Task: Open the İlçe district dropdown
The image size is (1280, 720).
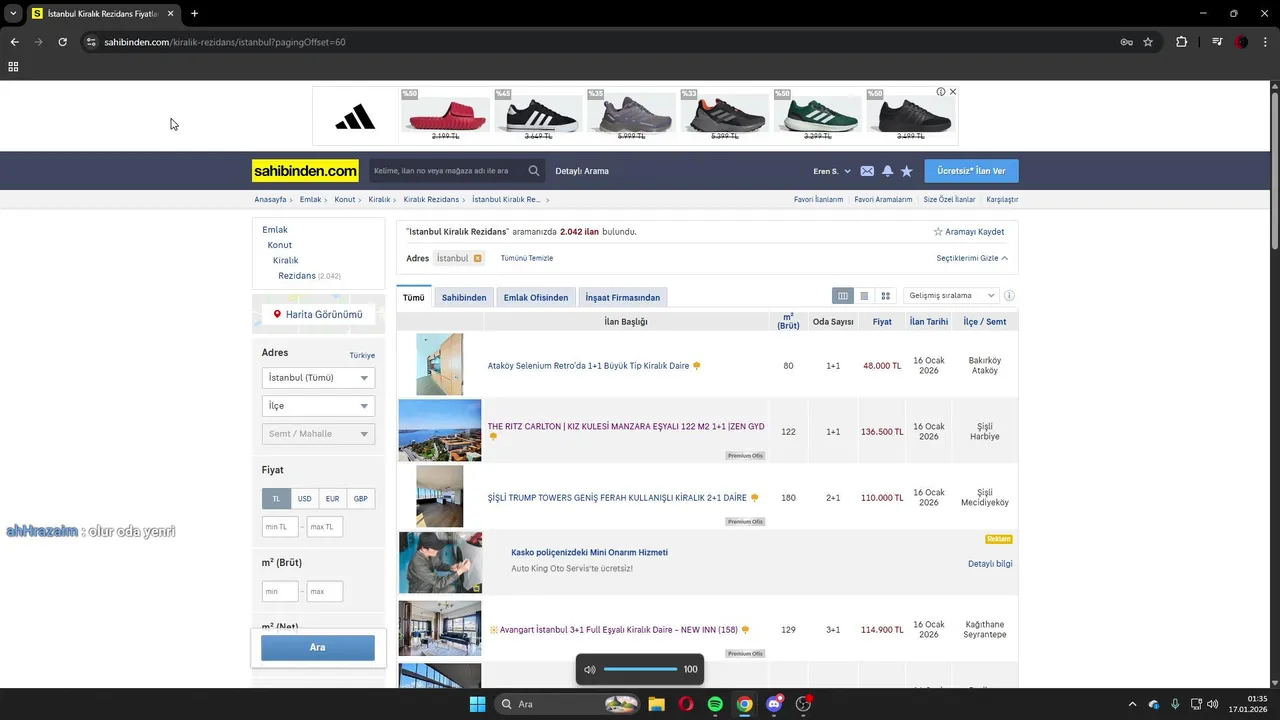Action: pyautogui.click(x=318, y=406)
